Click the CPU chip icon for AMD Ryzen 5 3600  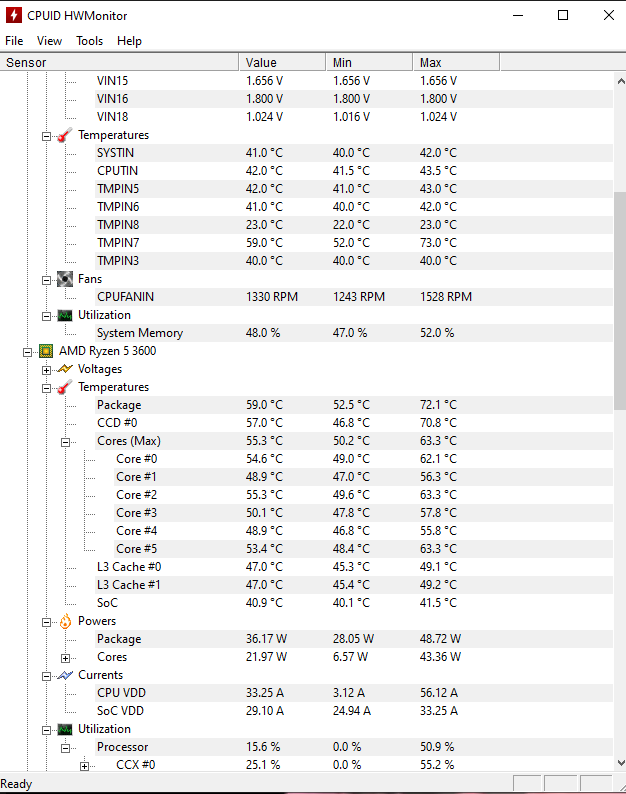[x=46, y=351]
